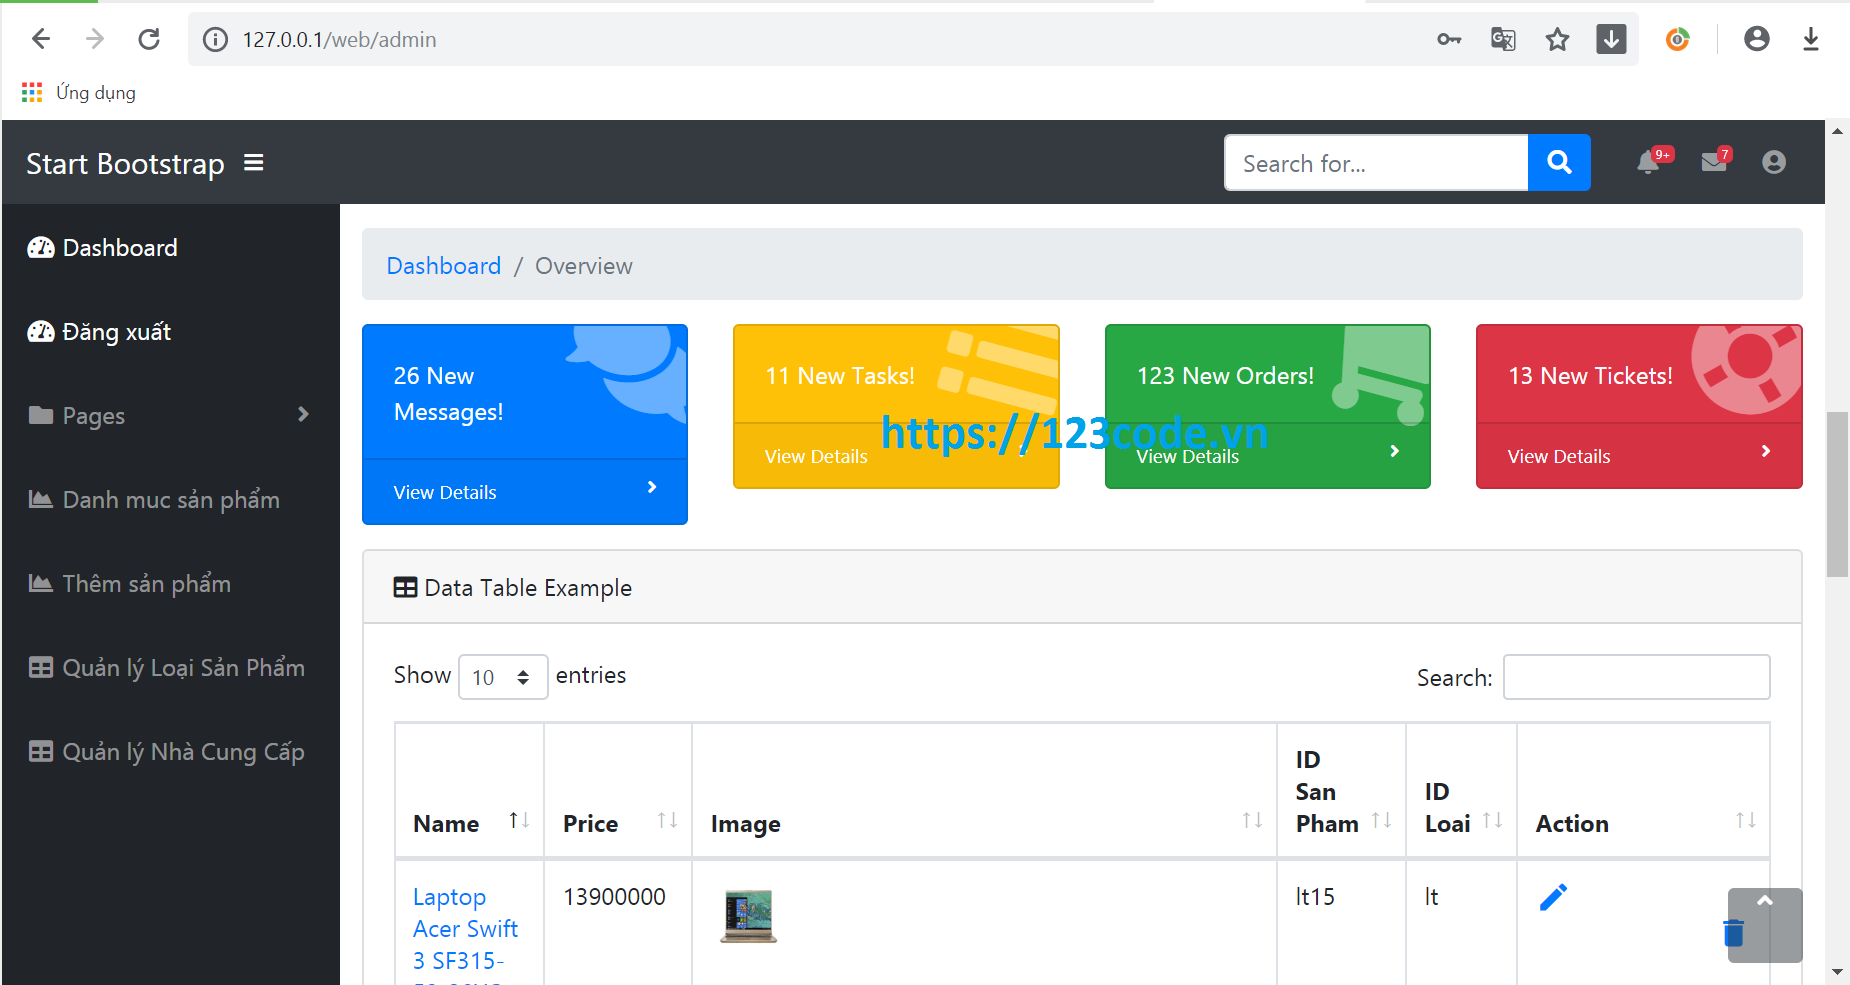Delete the product using the trash icon
The image size is (1850, 985).
(x=1733, y=934)
